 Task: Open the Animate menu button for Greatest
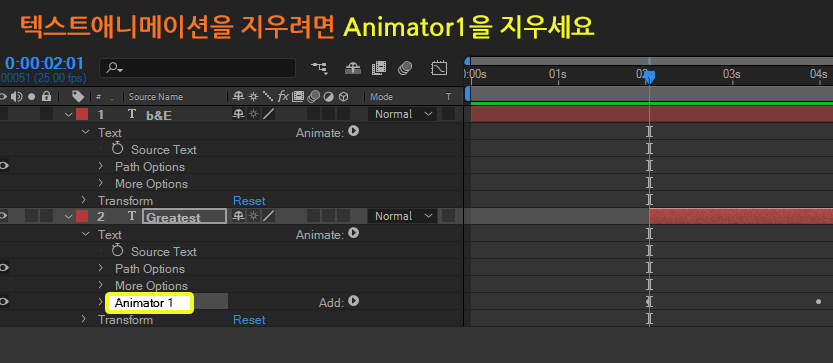click(x=353, y=233)
